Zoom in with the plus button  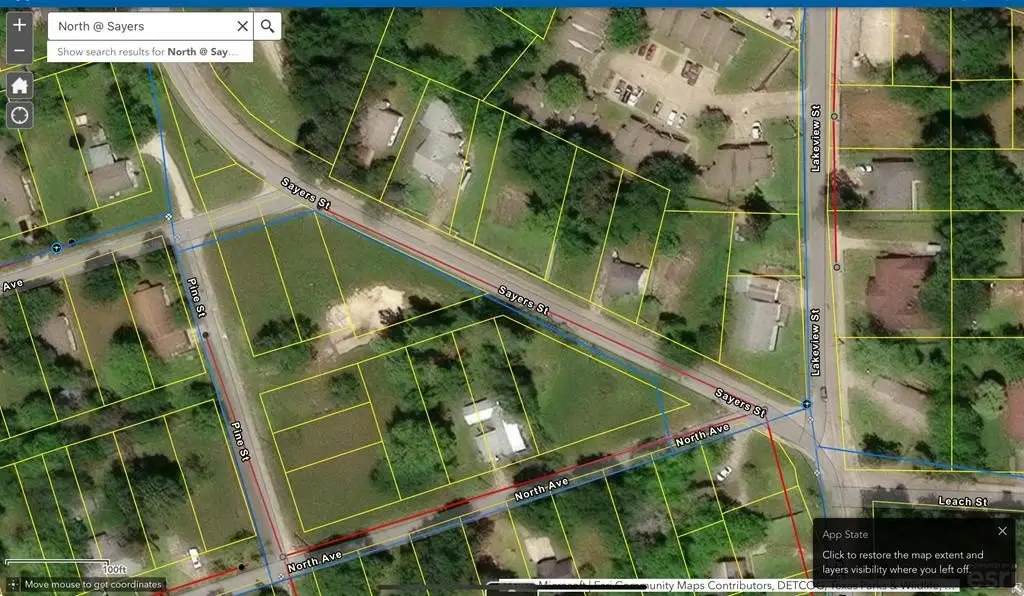[x=20, y=26]
